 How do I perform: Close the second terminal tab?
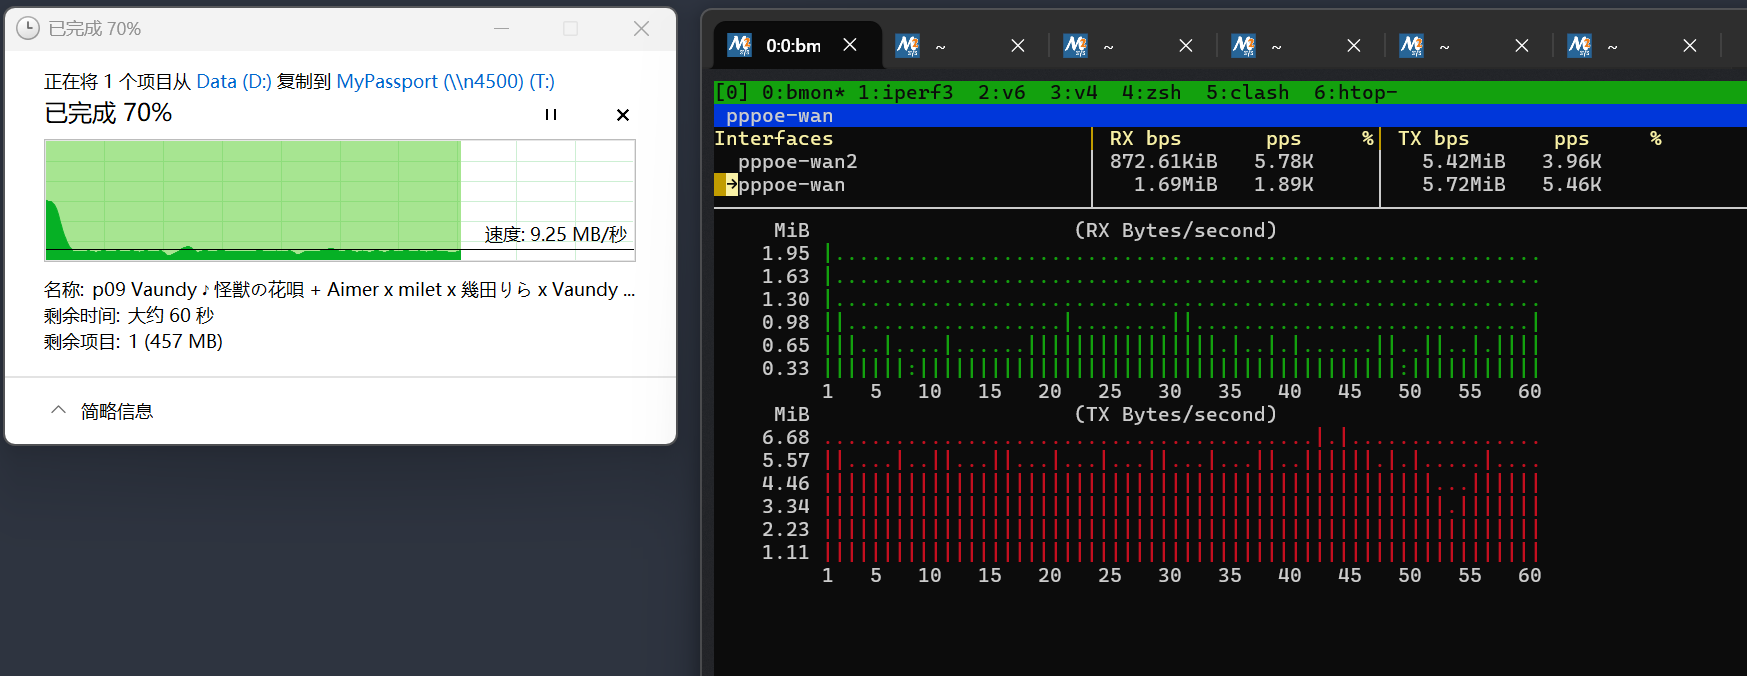1017,46
